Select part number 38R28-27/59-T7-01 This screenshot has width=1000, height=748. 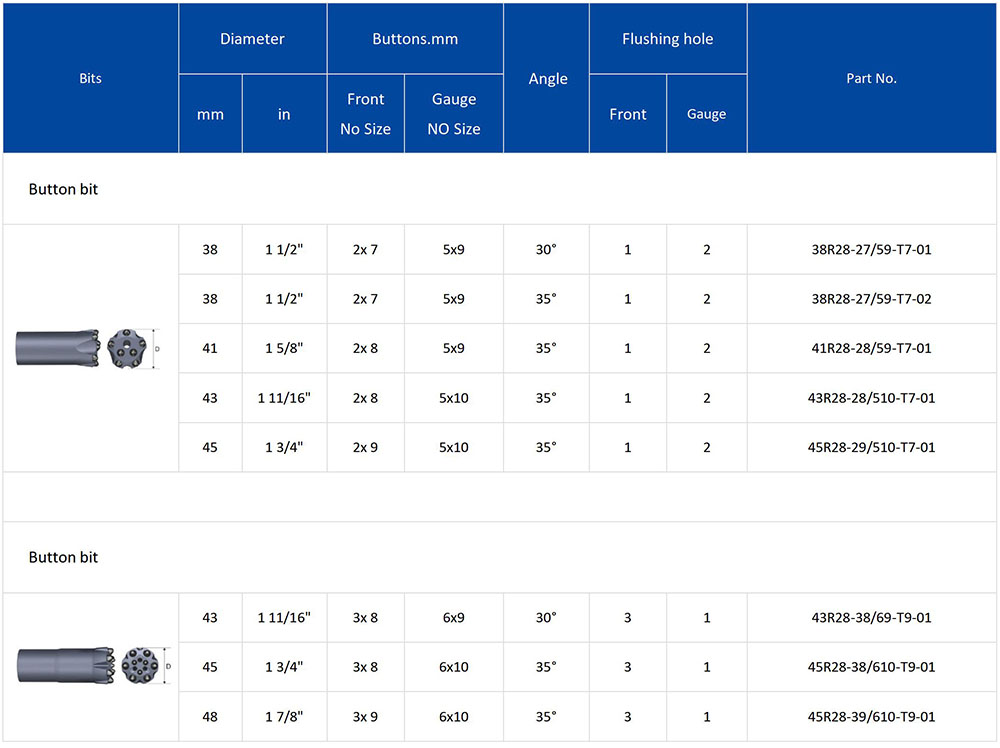pos(871,249)
